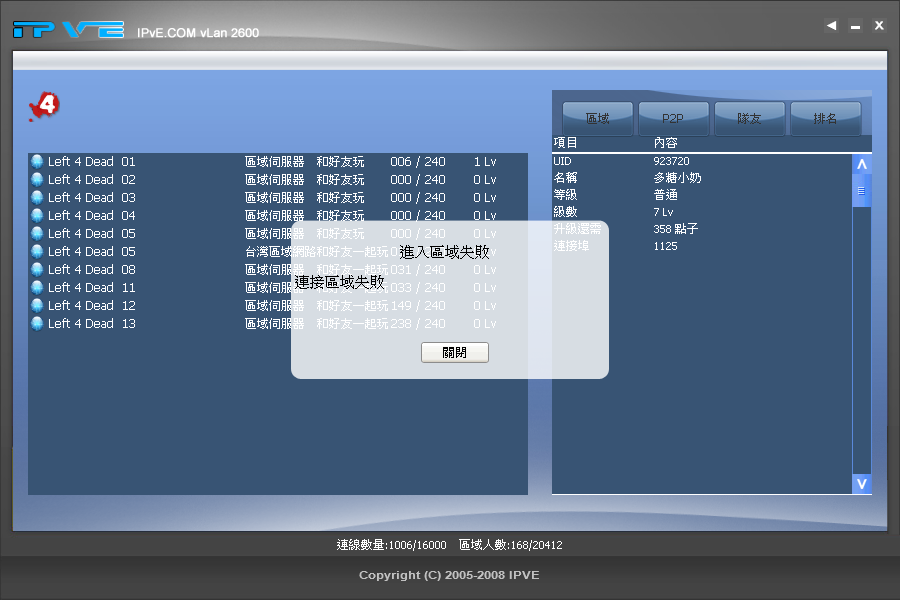This screenshot has height=600, width=900.
Task: Click the Left 4 Dead "4" mascot logo
Action: tap(44, 104)
